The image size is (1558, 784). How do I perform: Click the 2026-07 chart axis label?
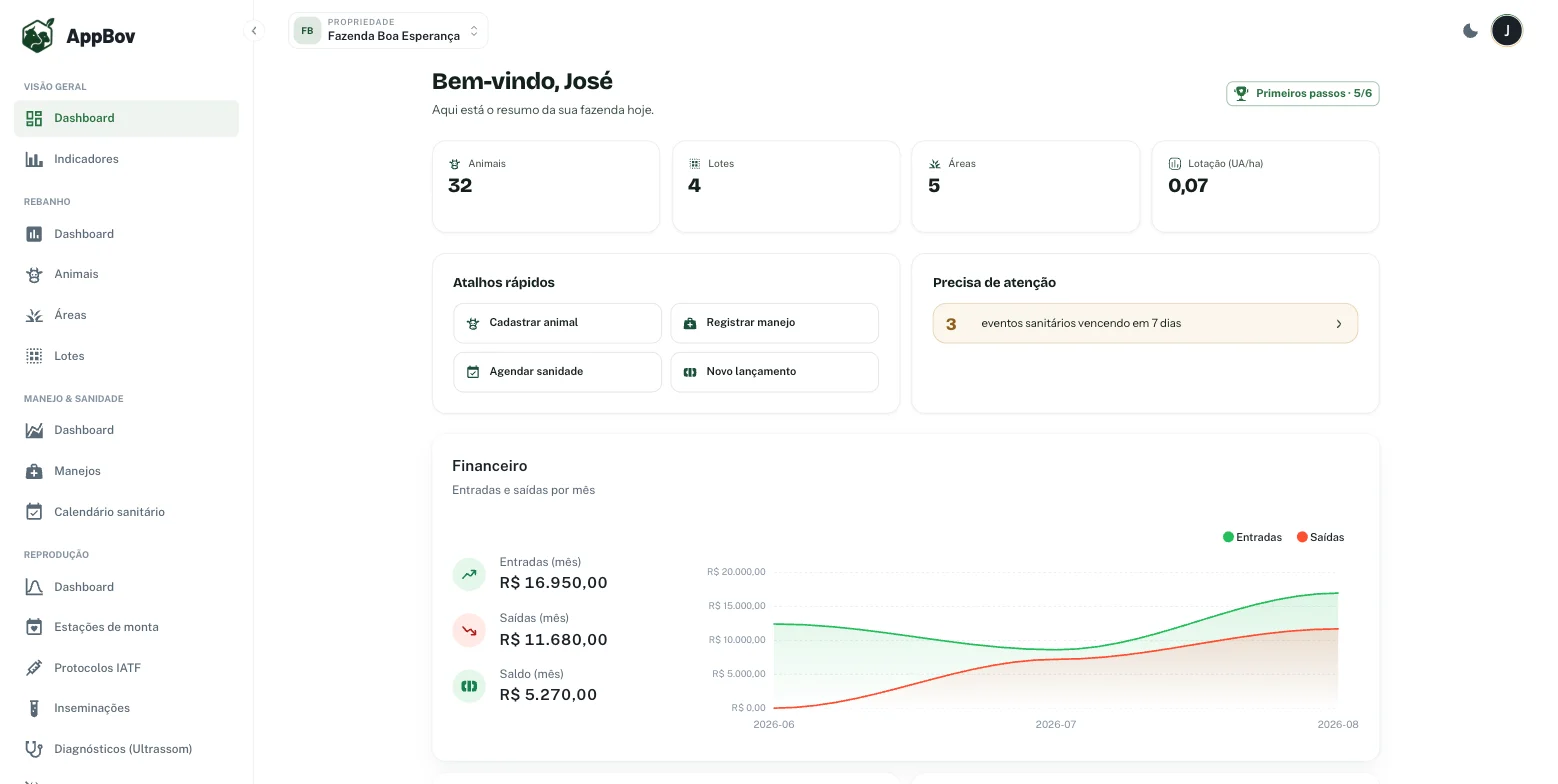coord(1056,724)
